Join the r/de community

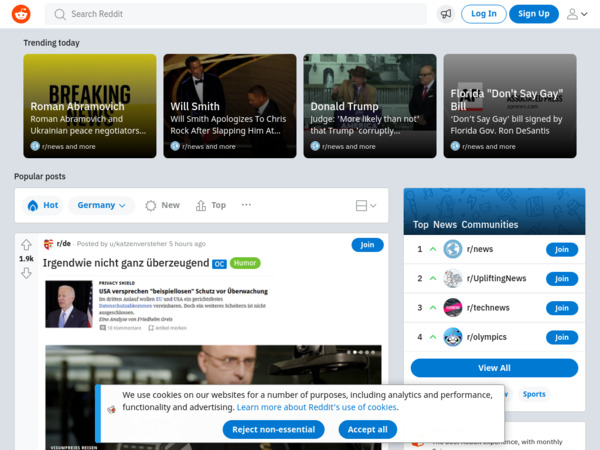pos(367,245)
